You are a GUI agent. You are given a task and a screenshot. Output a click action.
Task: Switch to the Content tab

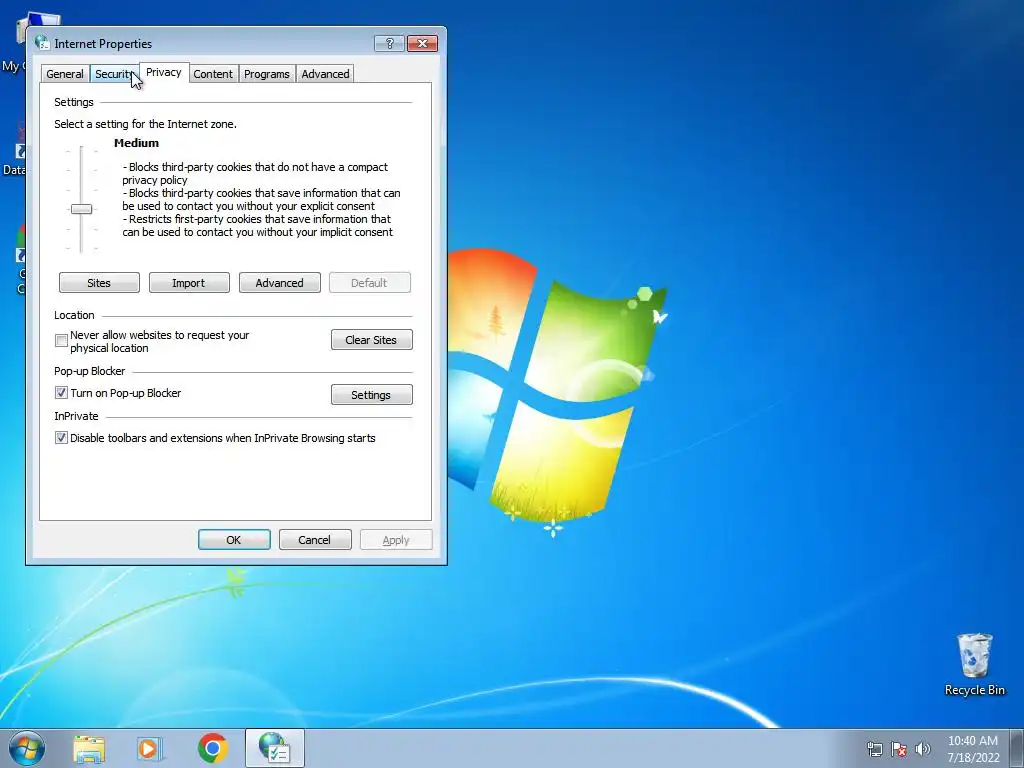(x=213, y=74)
